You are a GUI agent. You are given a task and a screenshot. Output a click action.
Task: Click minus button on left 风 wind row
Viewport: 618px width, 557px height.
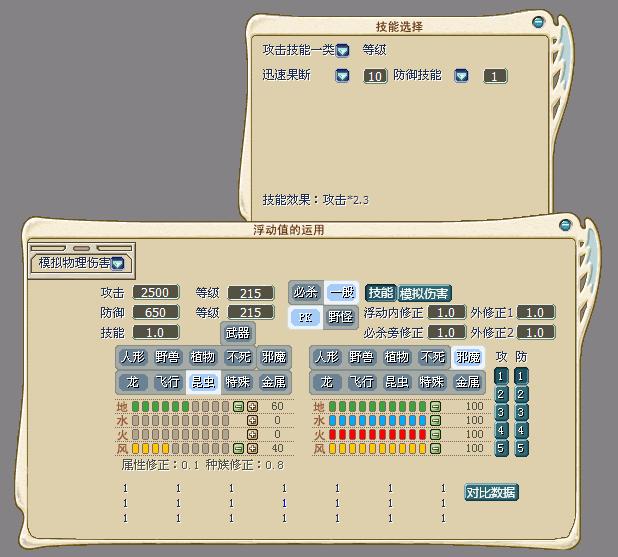click(x=238, y=449)
